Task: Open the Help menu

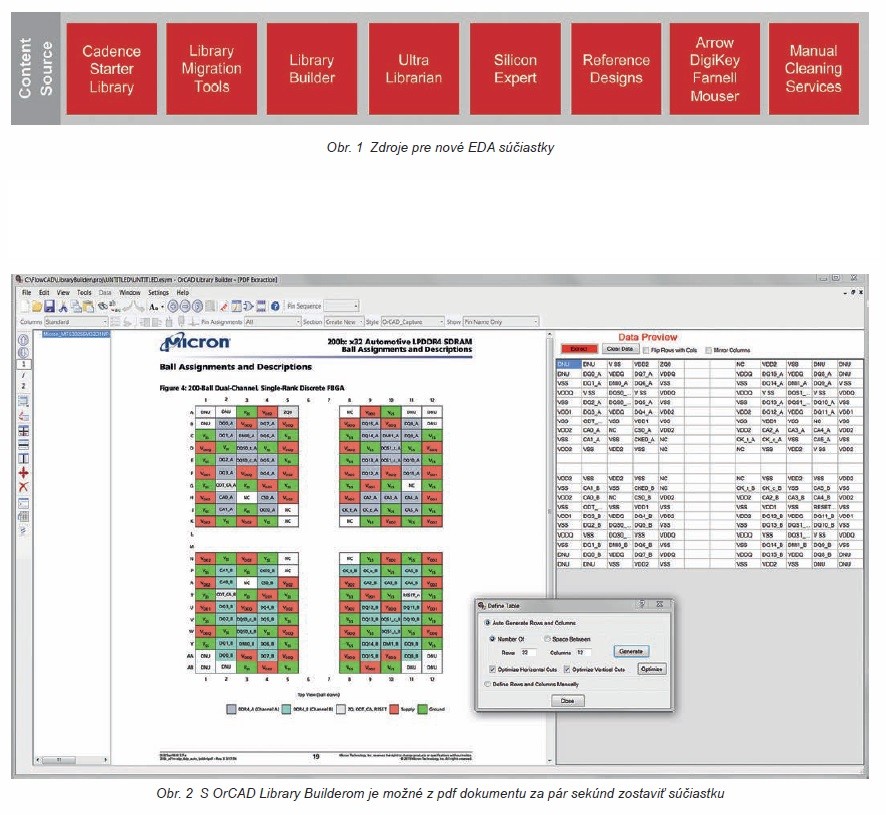Action: (183, 292)
